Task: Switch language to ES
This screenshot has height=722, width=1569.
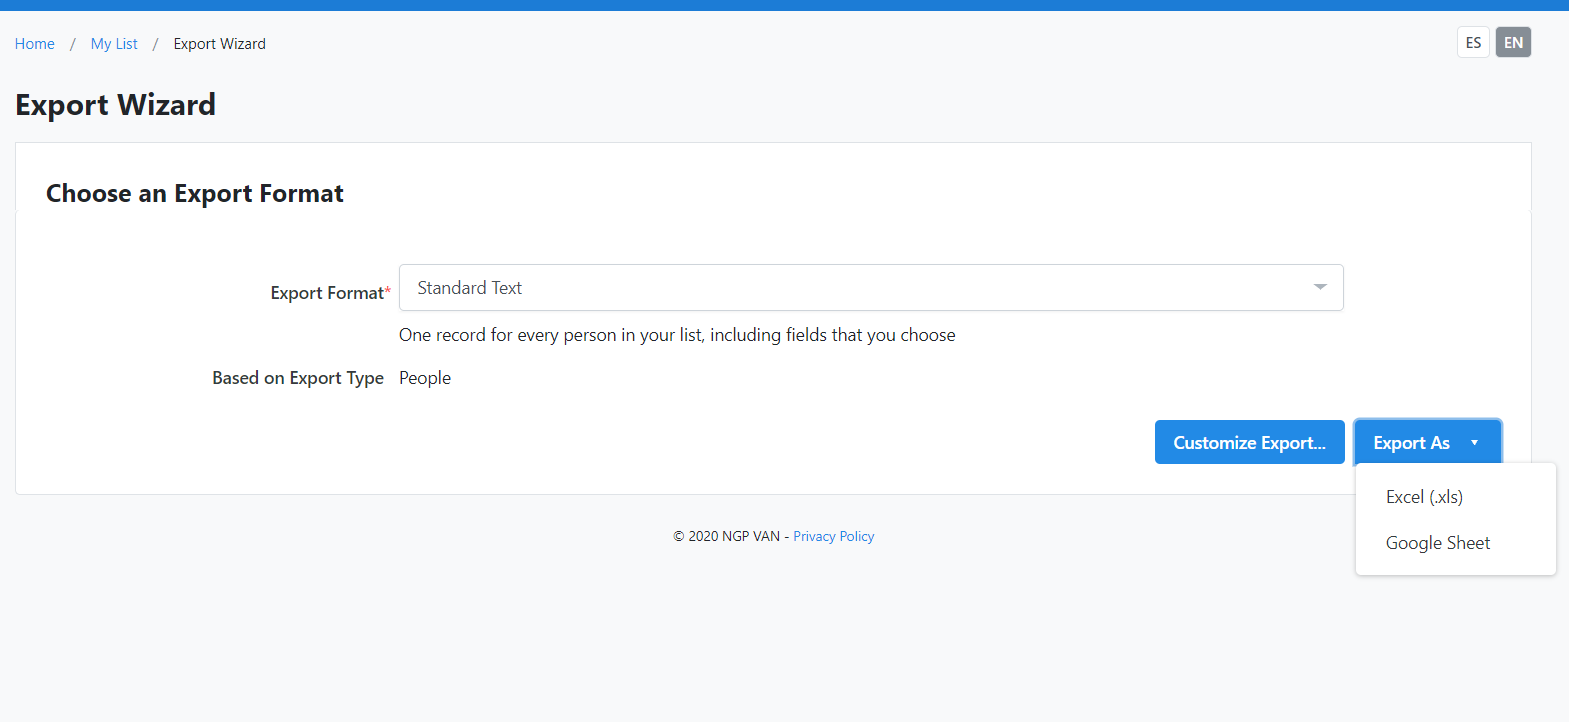Action: coord(1473,42)
